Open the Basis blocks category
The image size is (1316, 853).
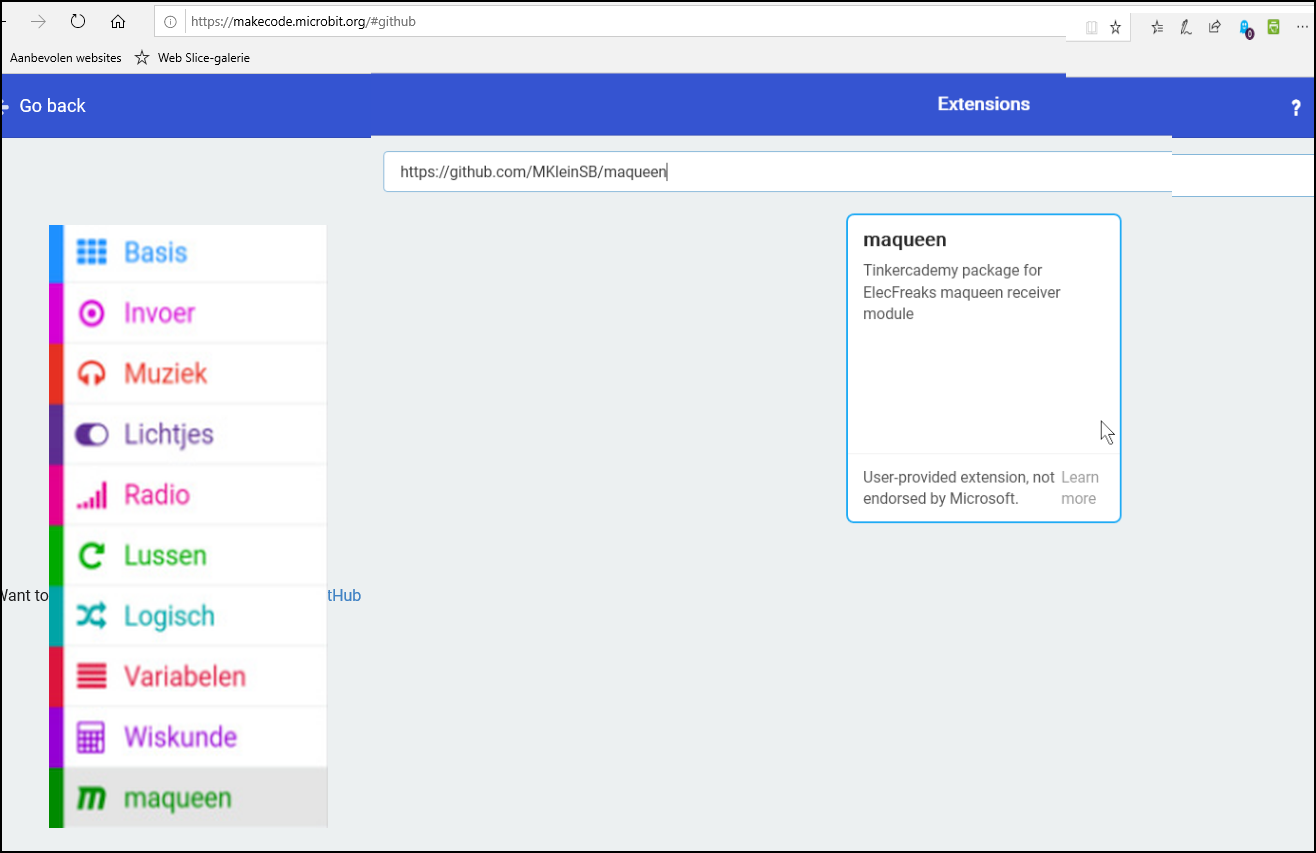click(x=188, y=253)
